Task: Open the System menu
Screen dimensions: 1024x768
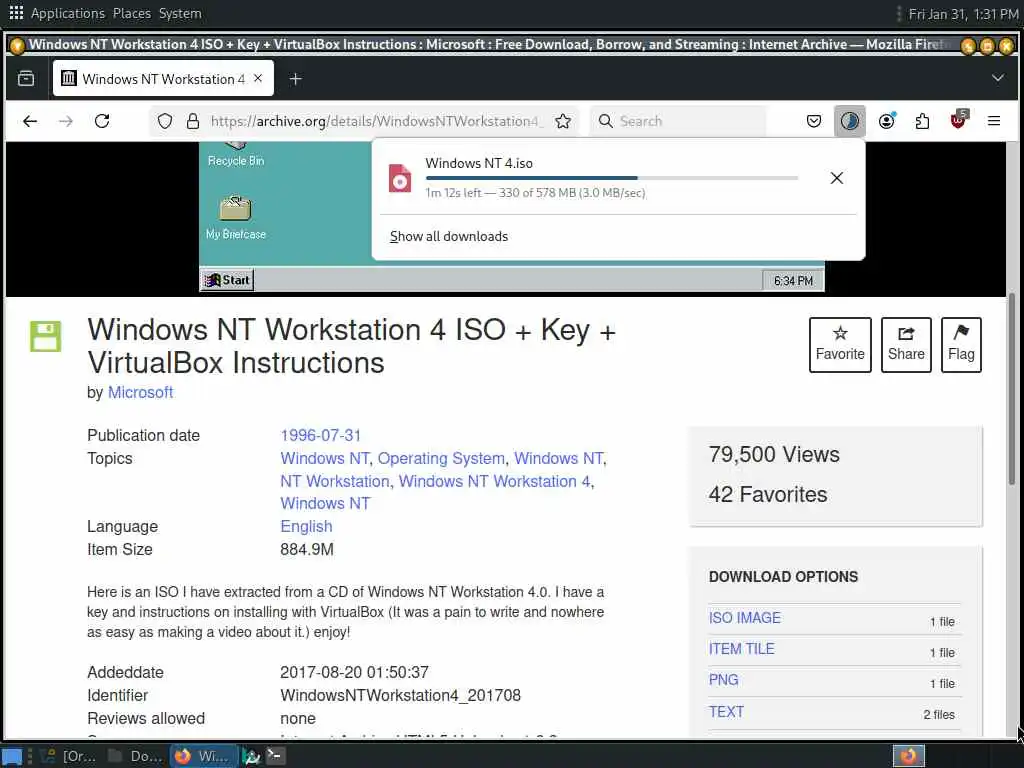Action: [180, 13]
